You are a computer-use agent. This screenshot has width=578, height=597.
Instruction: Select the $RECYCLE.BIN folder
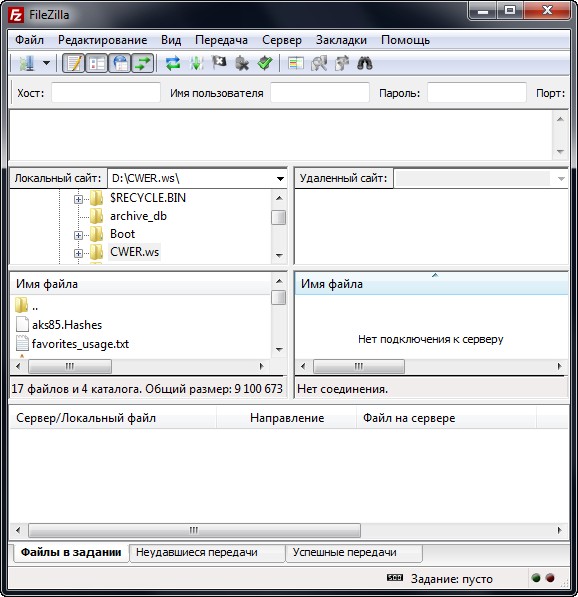click(148, 198)
